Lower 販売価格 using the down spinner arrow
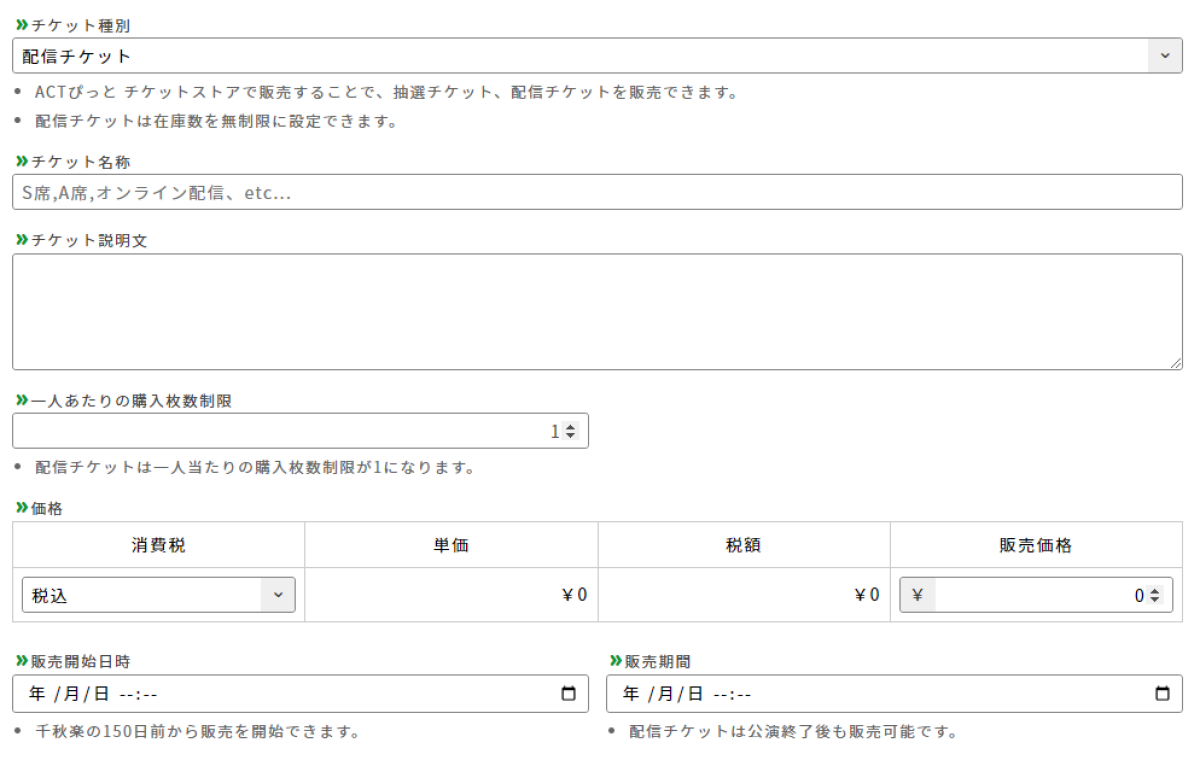Image resolution: width=1200 pixels, height=760 pixels. tap(1155, 600)
